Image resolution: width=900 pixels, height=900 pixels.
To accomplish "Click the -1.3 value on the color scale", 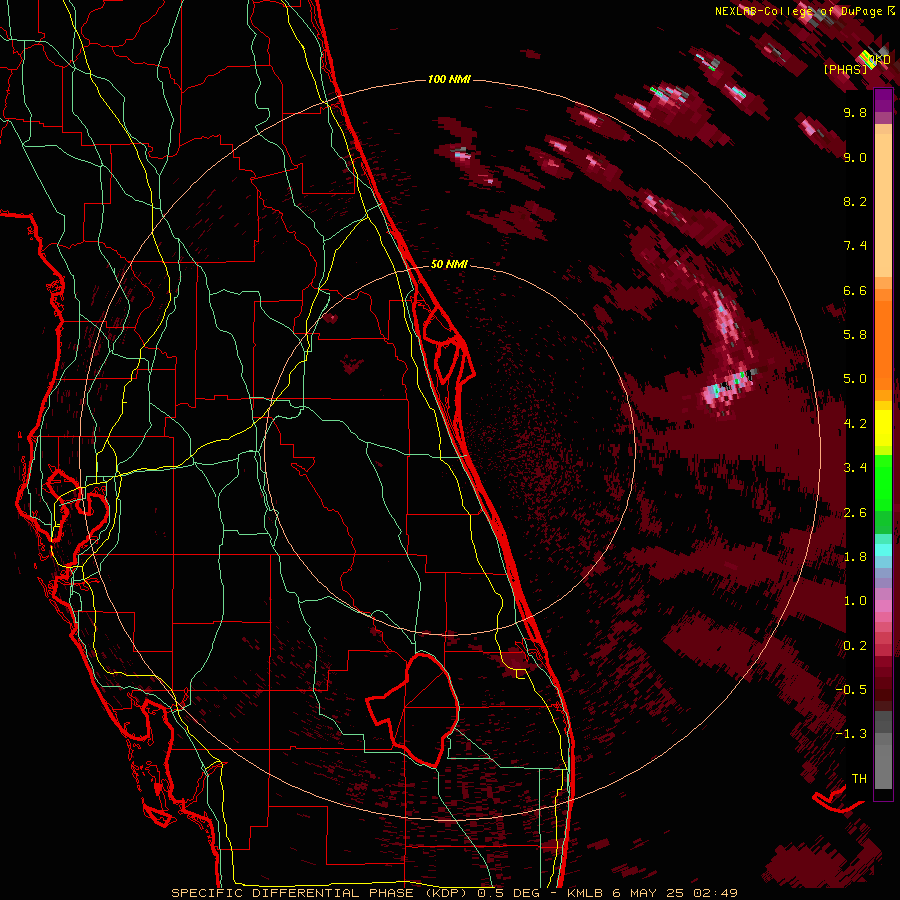I will (851, 734).
